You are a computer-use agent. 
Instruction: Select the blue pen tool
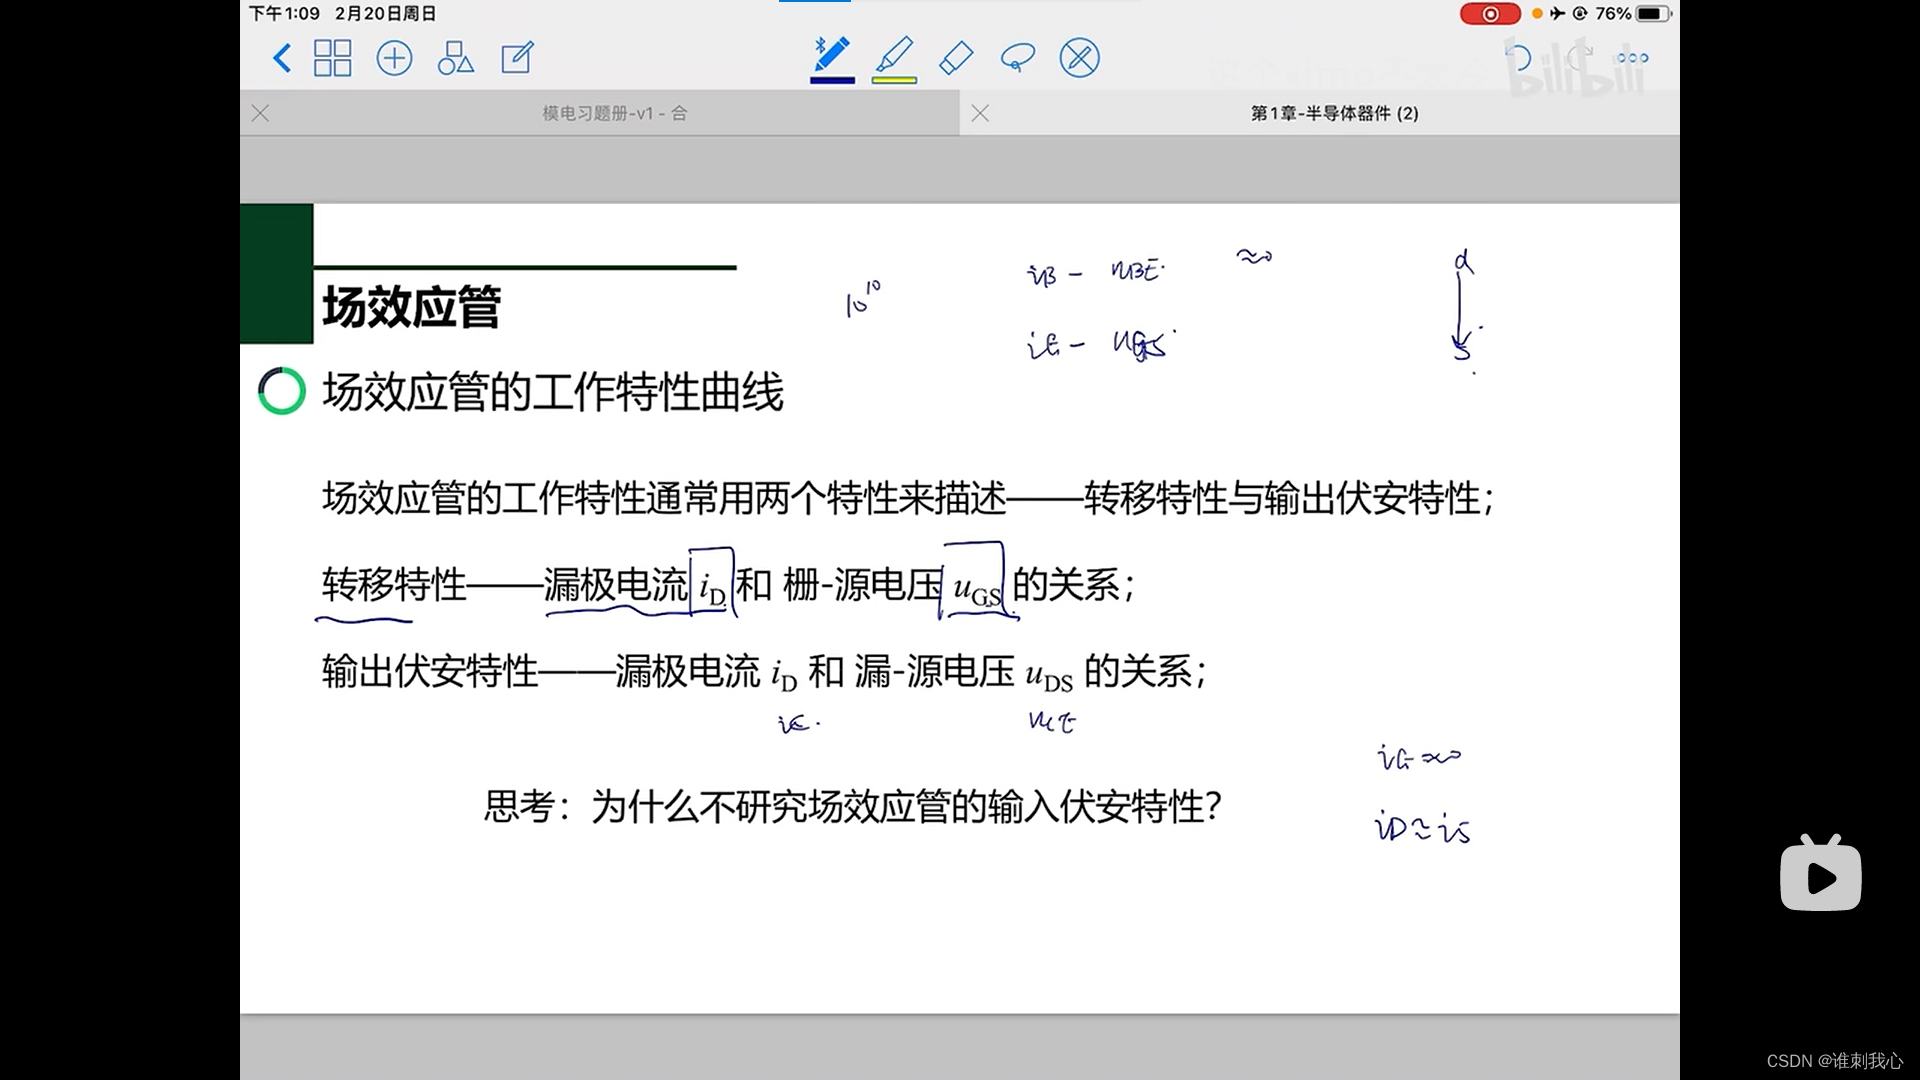tap(832, 54)
